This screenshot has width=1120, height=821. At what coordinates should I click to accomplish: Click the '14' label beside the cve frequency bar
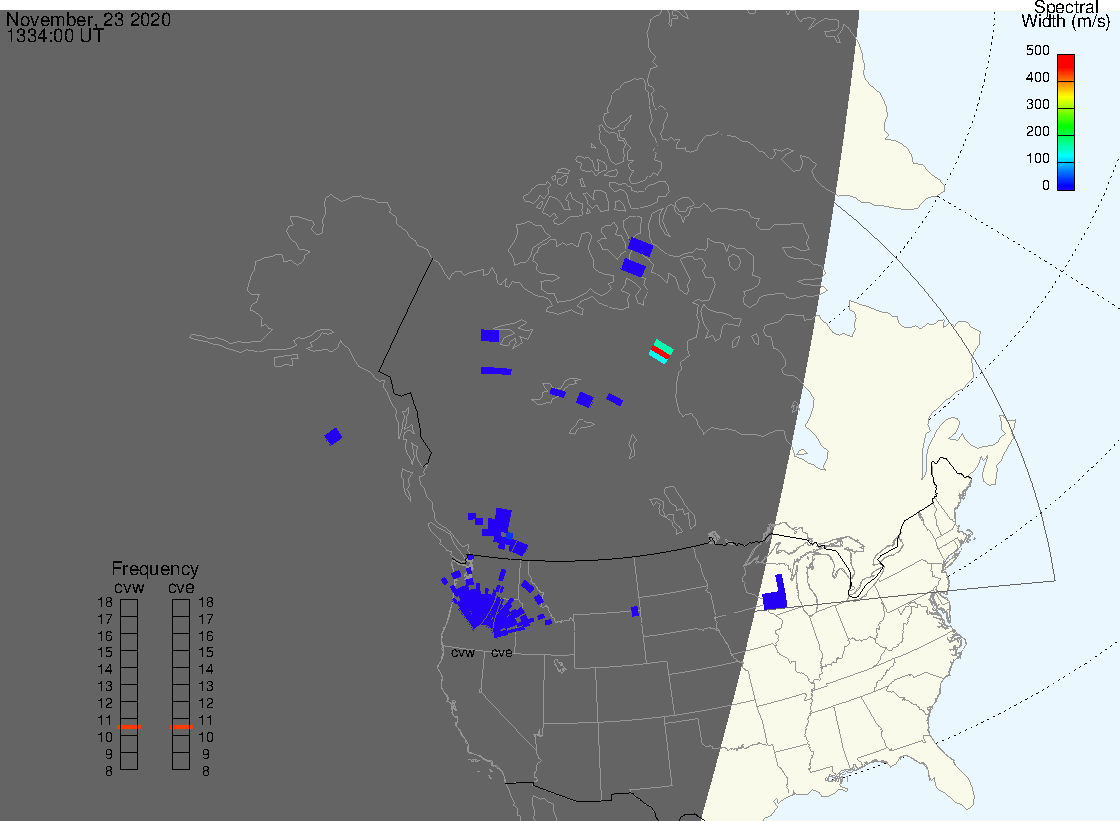(206, 670)
